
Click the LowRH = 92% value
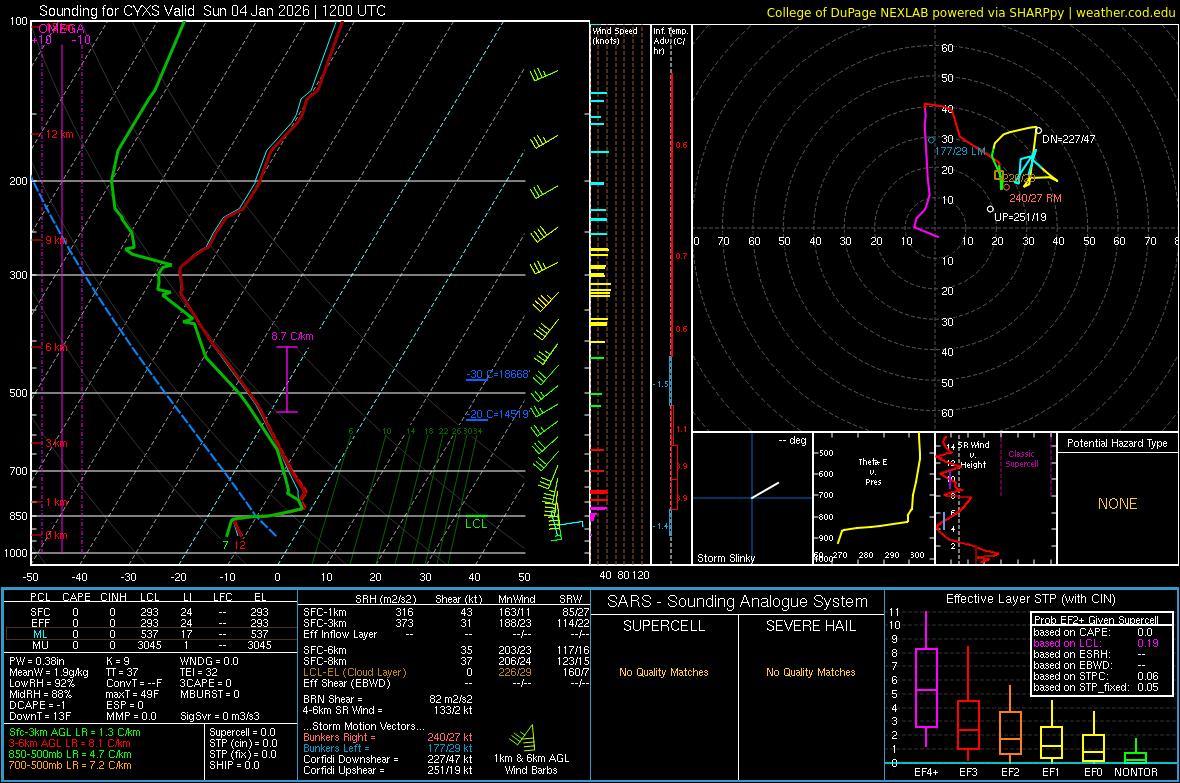pos(41,683)
